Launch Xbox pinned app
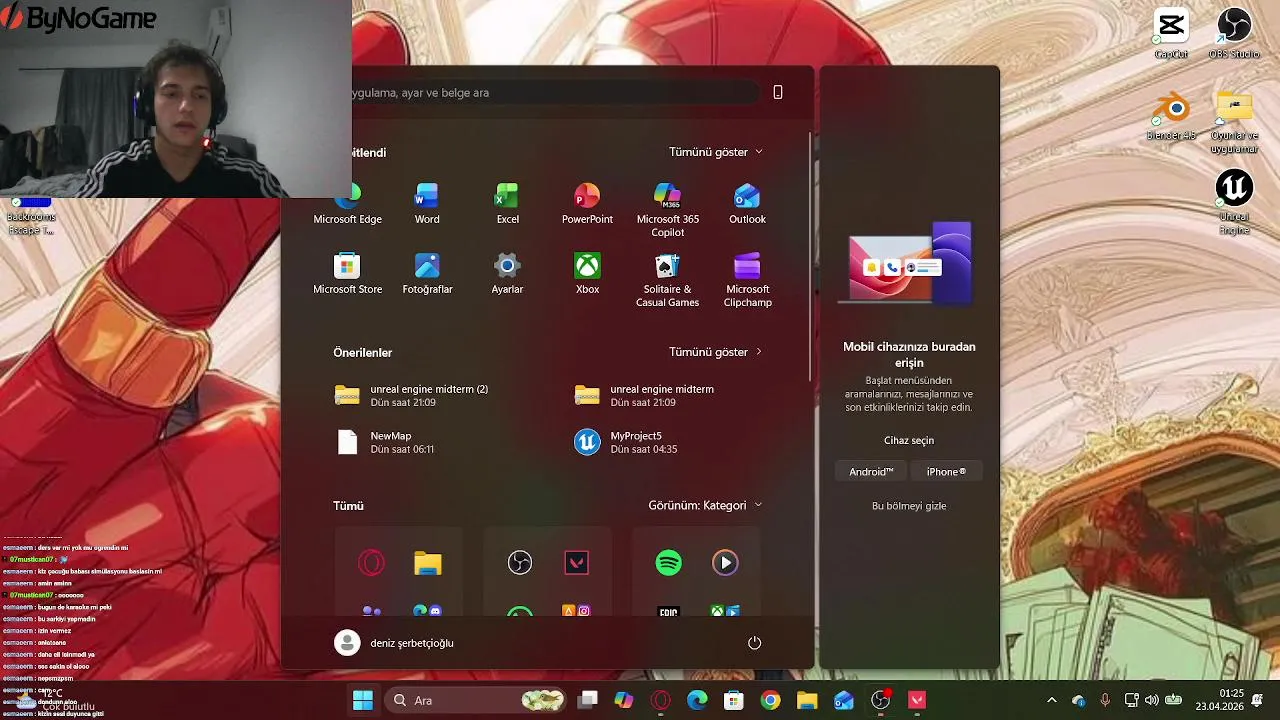Image resolution: width=1280 pixels, height=720 pixels. (587, 275)
